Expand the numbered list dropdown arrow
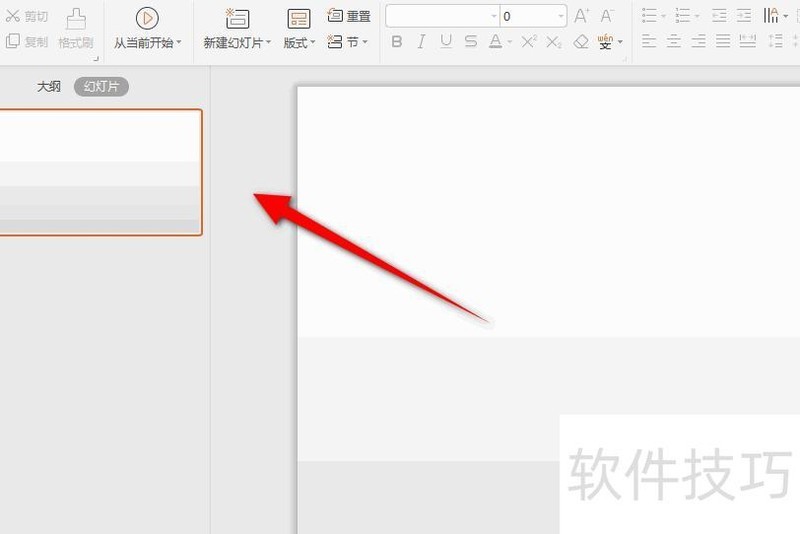Viewport: 800px width, 534px height. click(697, 16)
